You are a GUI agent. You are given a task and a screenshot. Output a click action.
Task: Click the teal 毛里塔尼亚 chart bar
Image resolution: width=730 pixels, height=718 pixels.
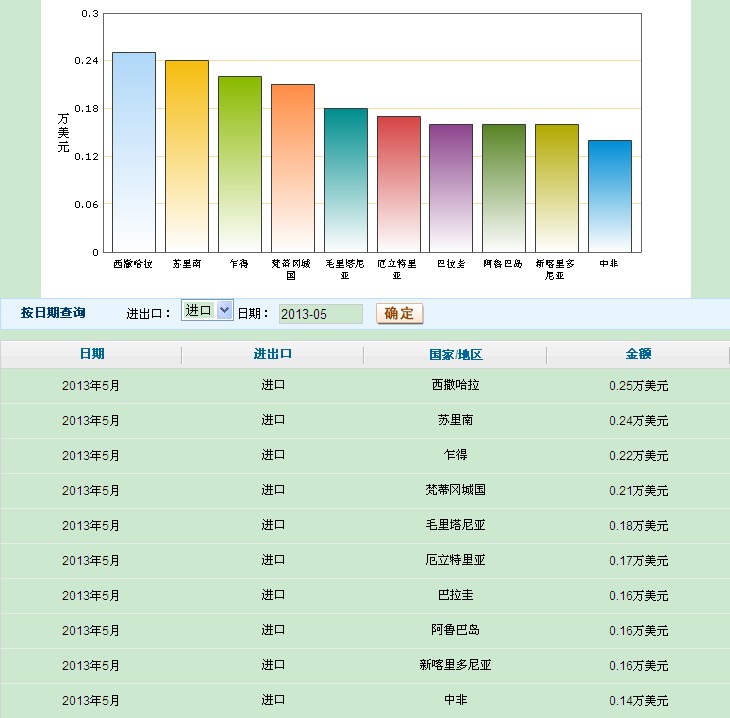[346, 180]
